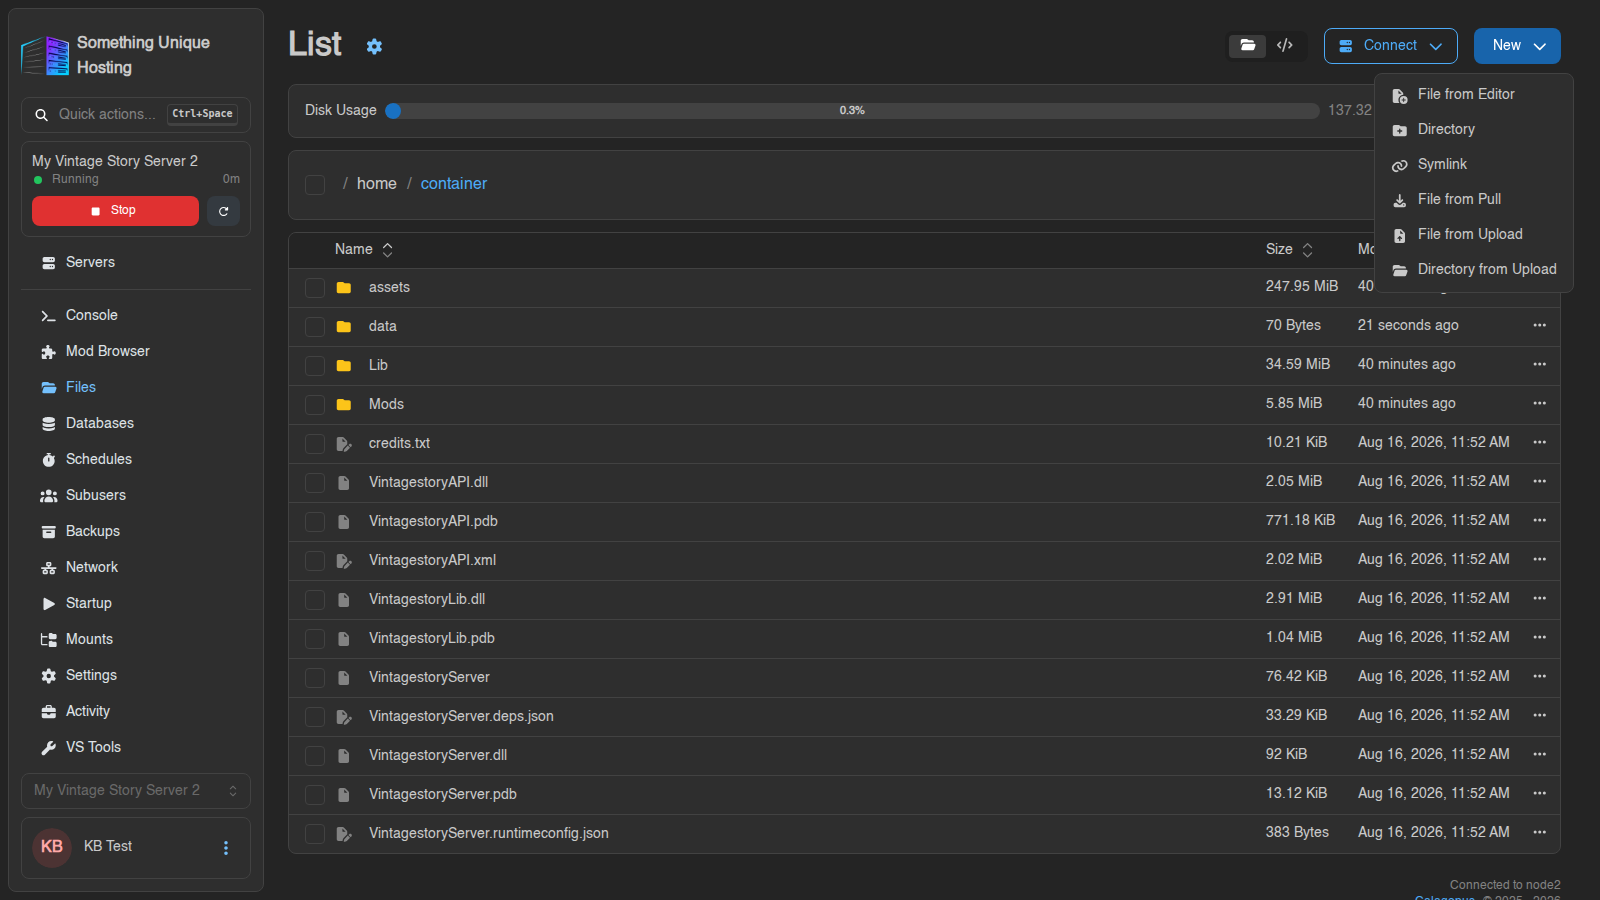
Task: Click the settings gear next to List title
Action: pos(374,46)
